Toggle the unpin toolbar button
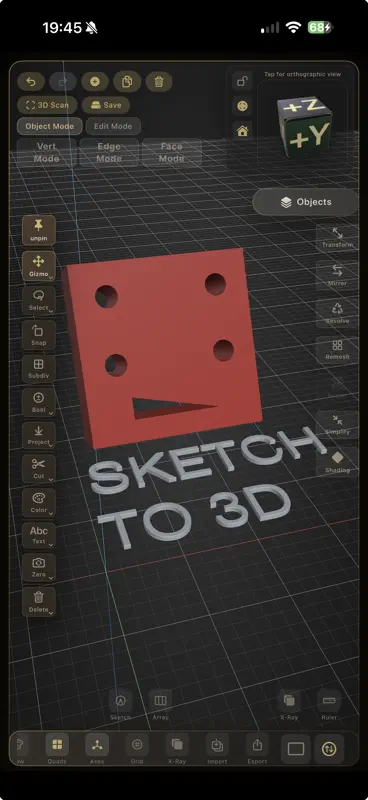The image size is (368, 800). coord(39,230)
